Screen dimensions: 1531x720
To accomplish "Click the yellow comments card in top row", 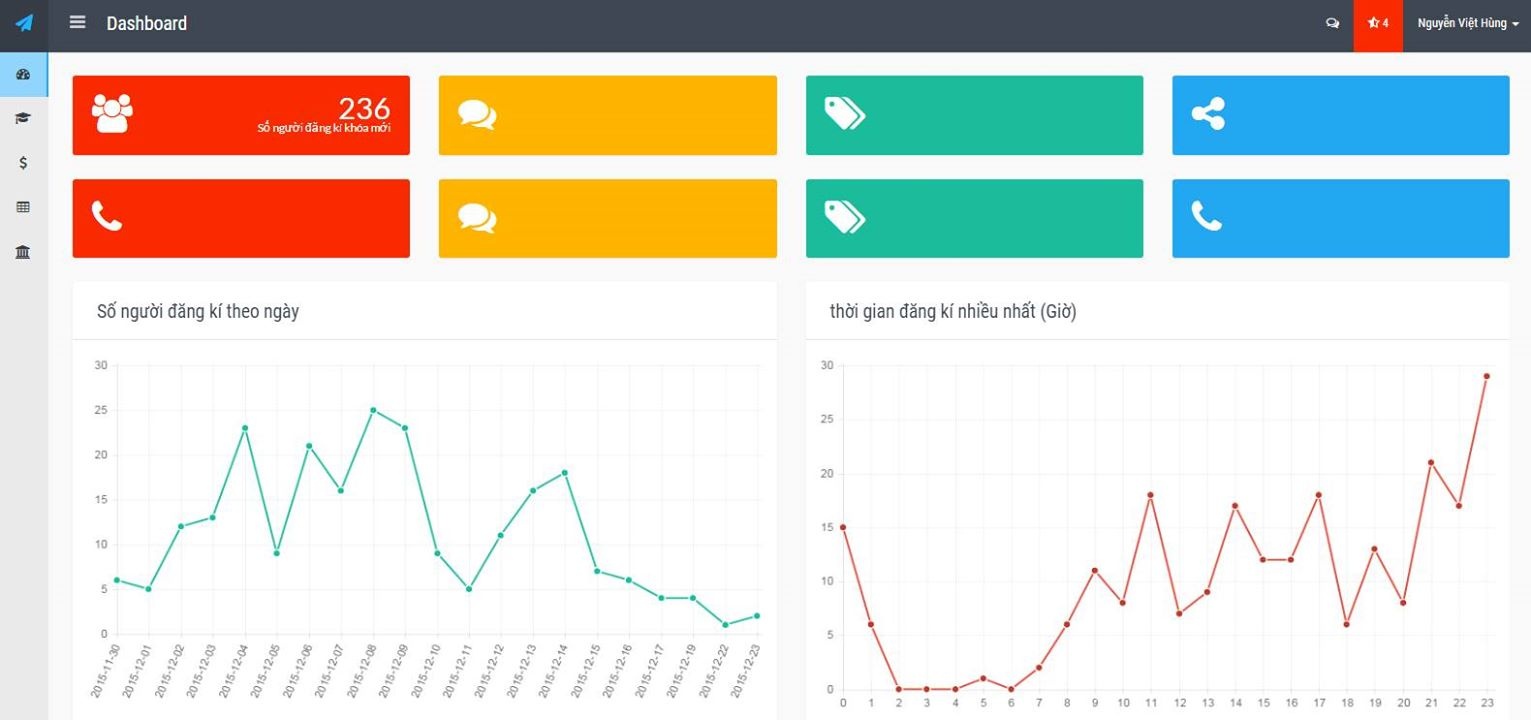I will pos(607,115).
